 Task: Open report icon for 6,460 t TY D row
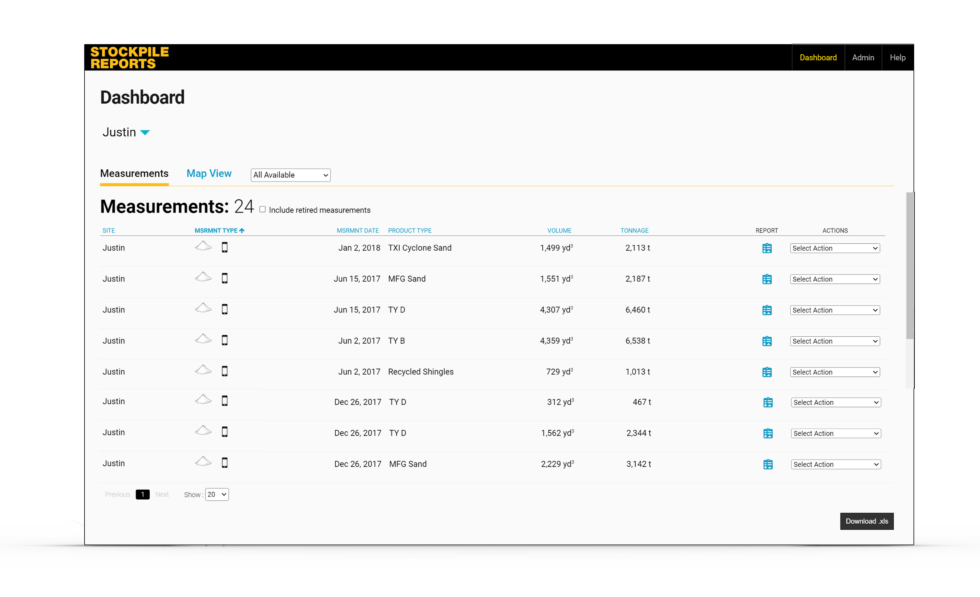767,310
